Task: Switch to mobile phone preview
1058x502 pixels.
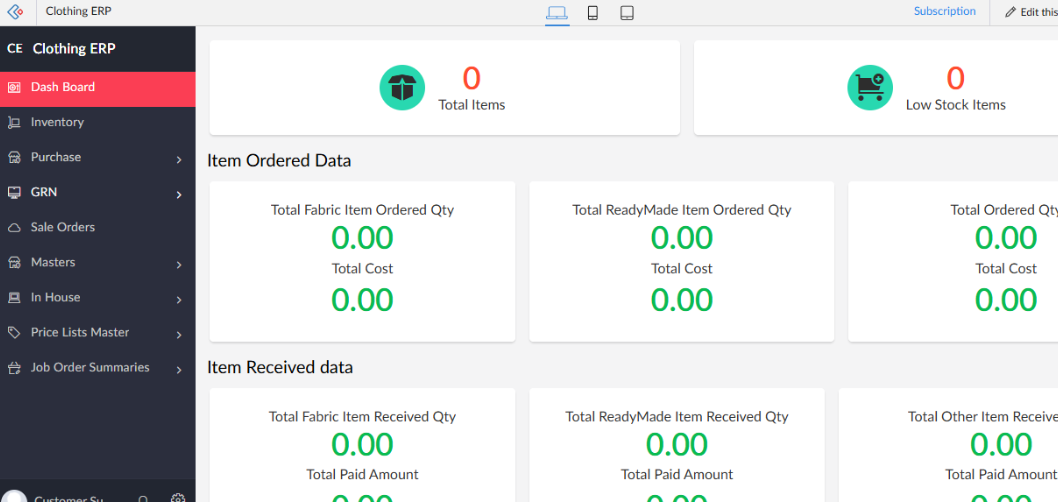Action: tap(592, 13)
